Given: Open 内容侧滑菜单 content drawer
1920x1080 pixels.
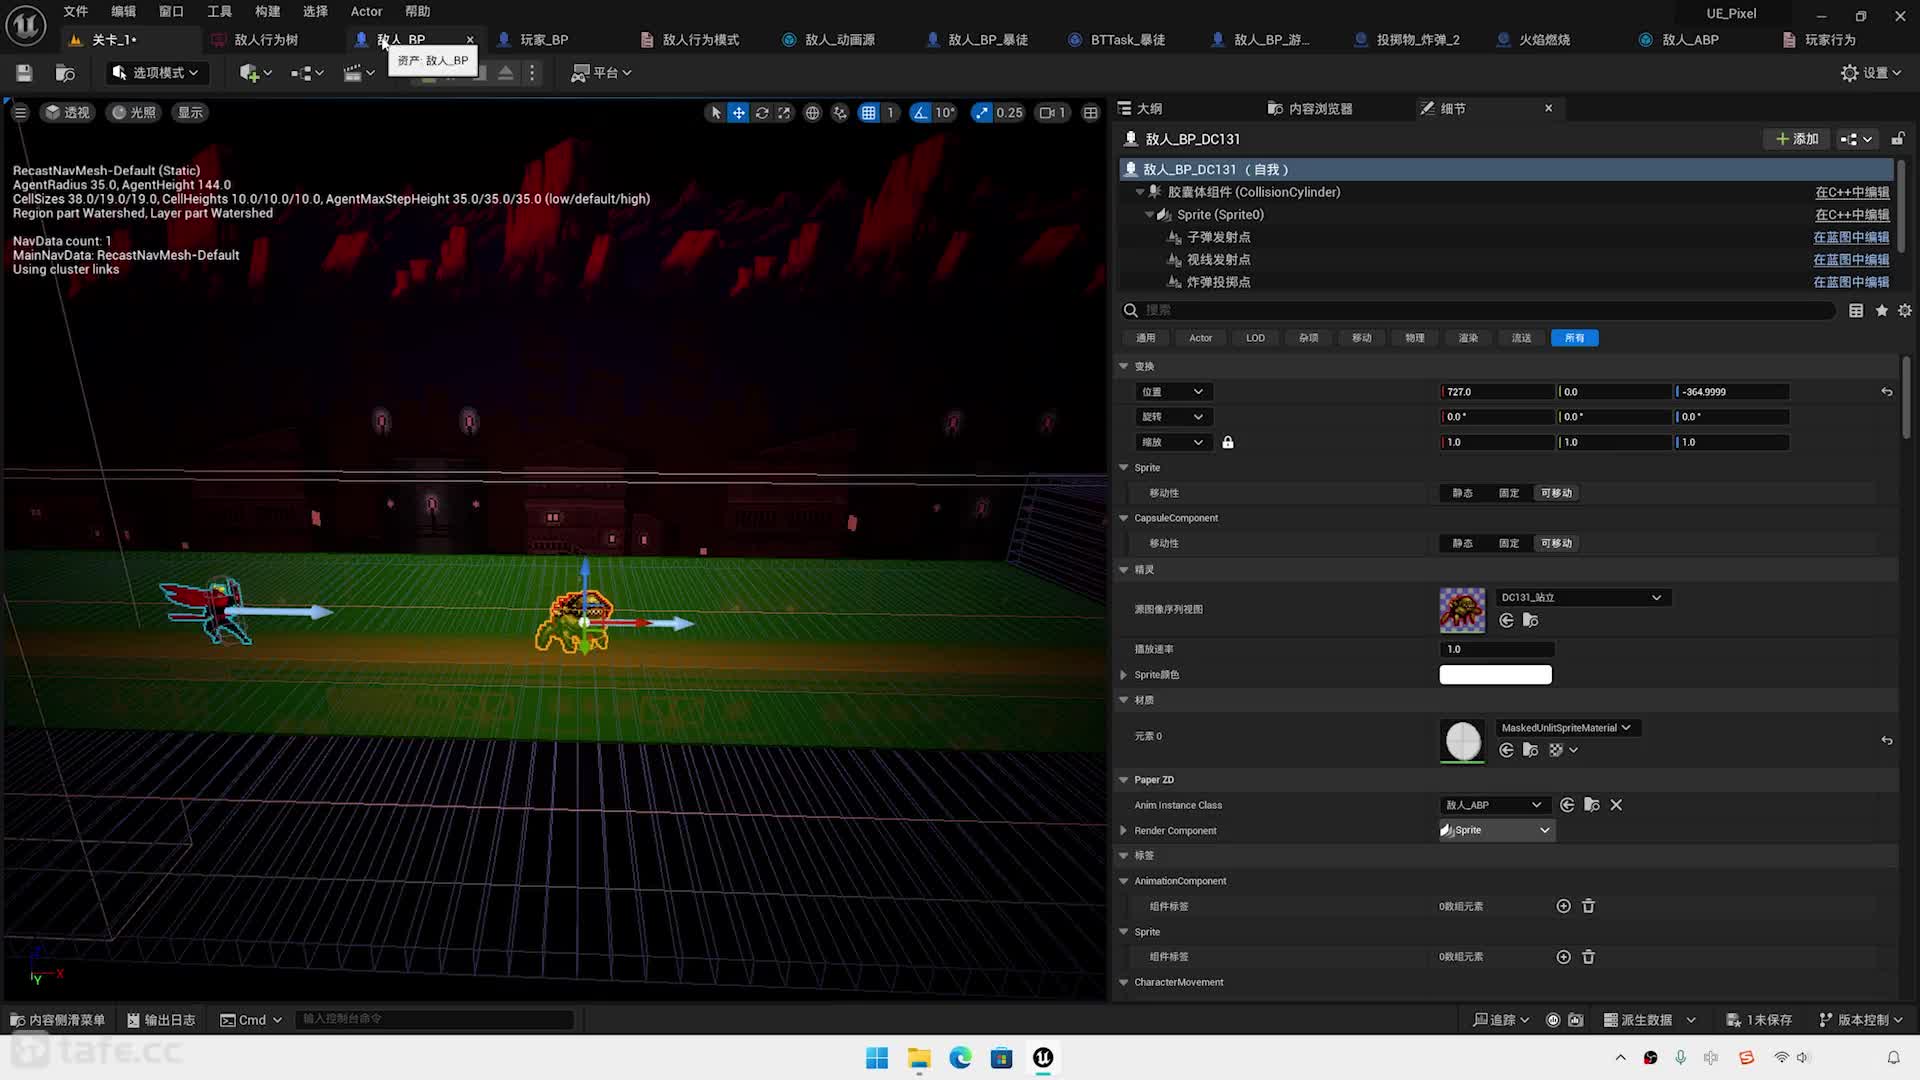Looking at the screenshot, I should pos(58,1020).
